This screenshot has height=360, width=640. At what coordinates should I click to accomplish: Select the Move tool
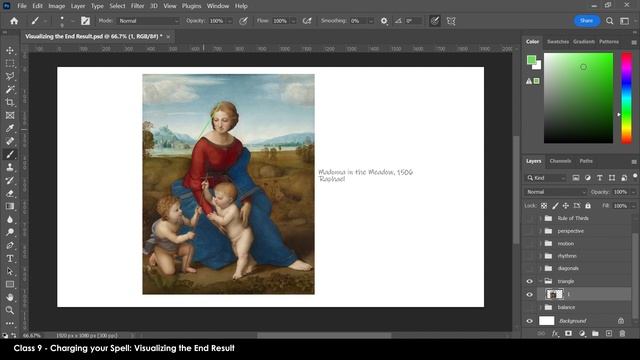pos(10,50)
